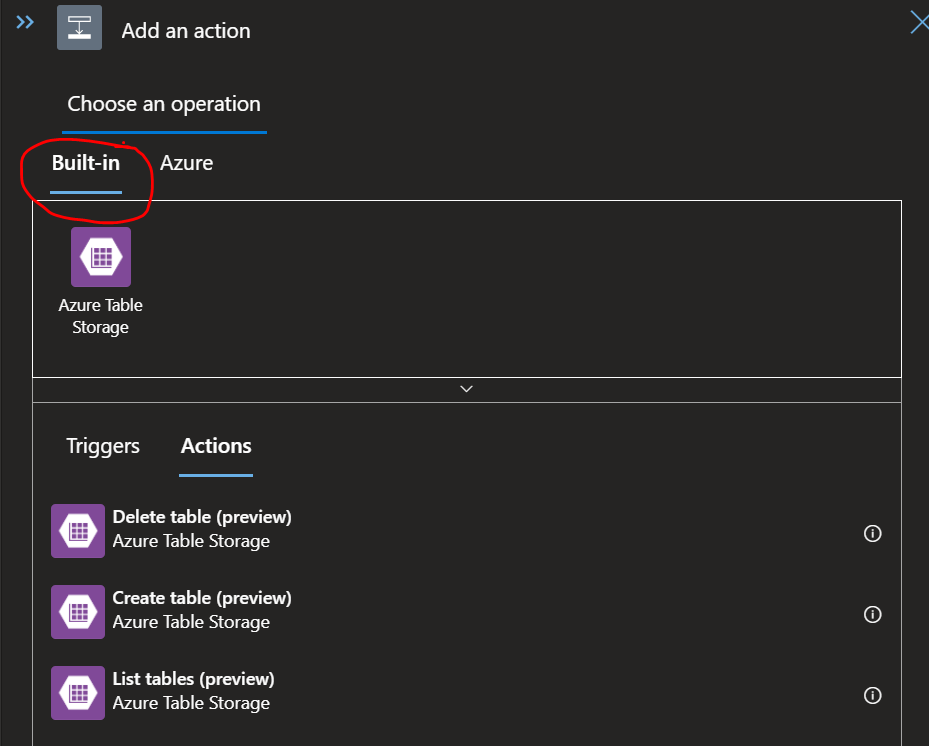
Task: Click the Create table row's storage icon
Action: 77,612
